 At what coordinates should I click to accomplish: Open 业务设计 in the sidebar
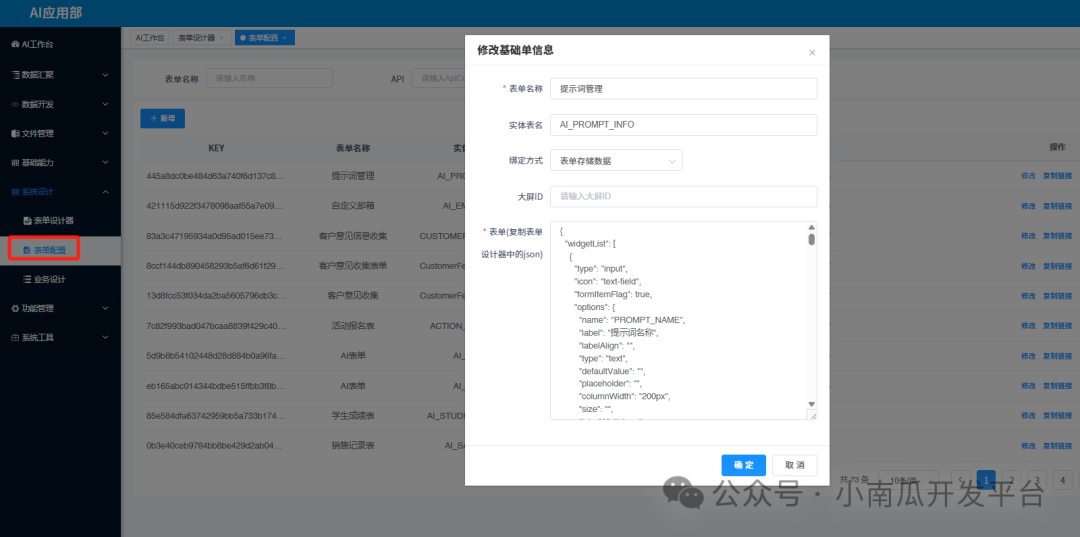pos(61,280)
